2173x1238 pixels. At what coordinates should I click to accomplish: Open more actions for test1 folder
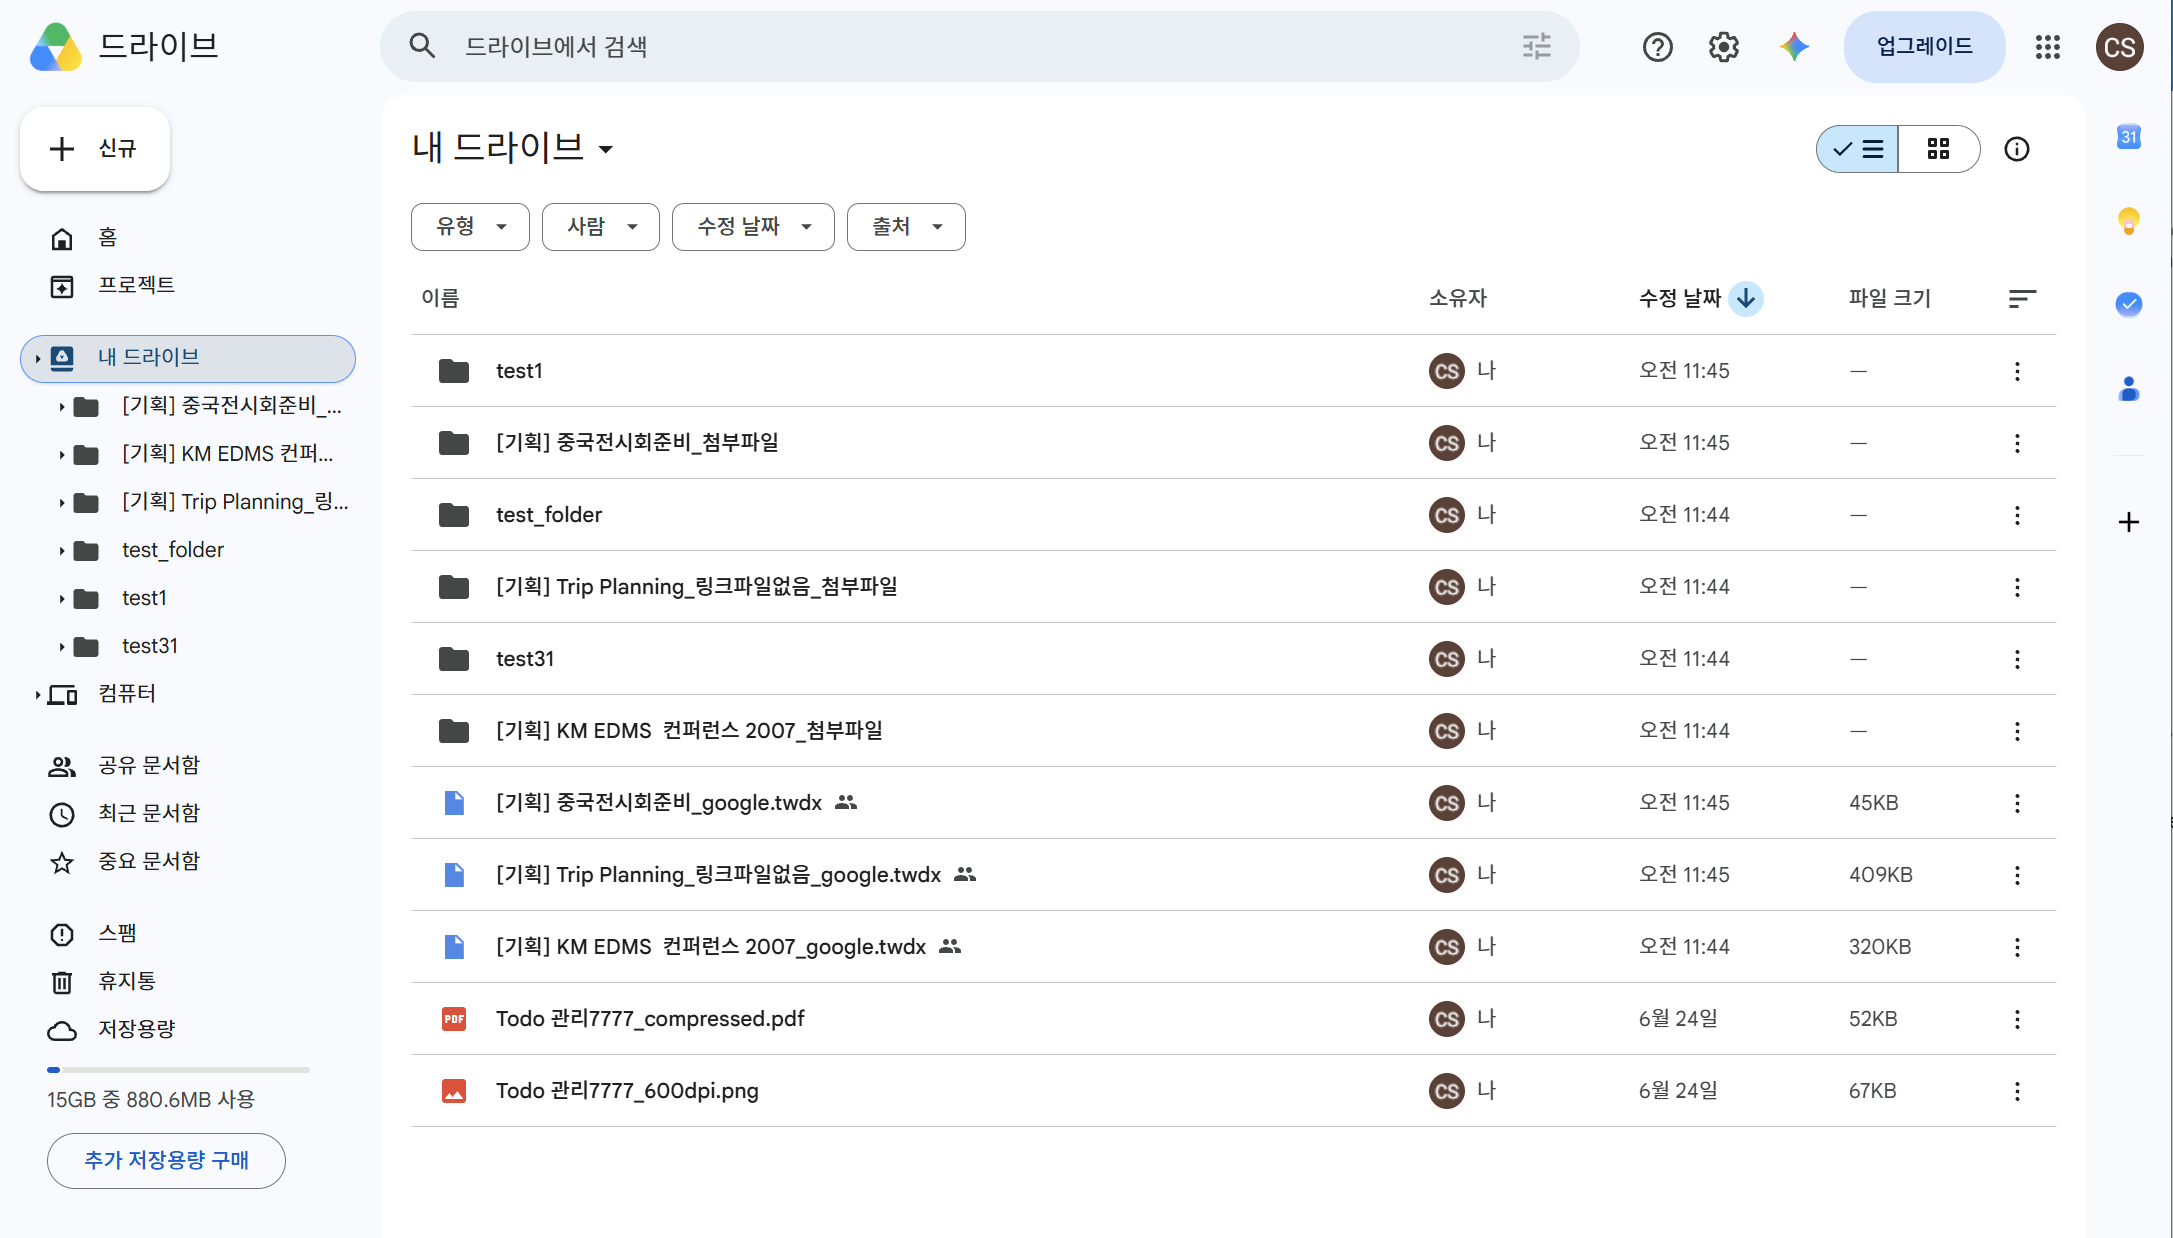pos(2017,371)
